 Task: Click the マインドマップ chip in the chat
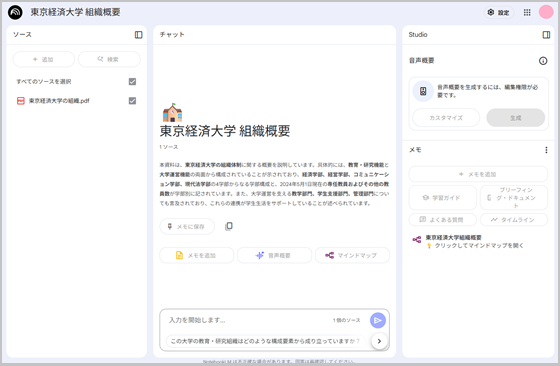pos(352,255)
